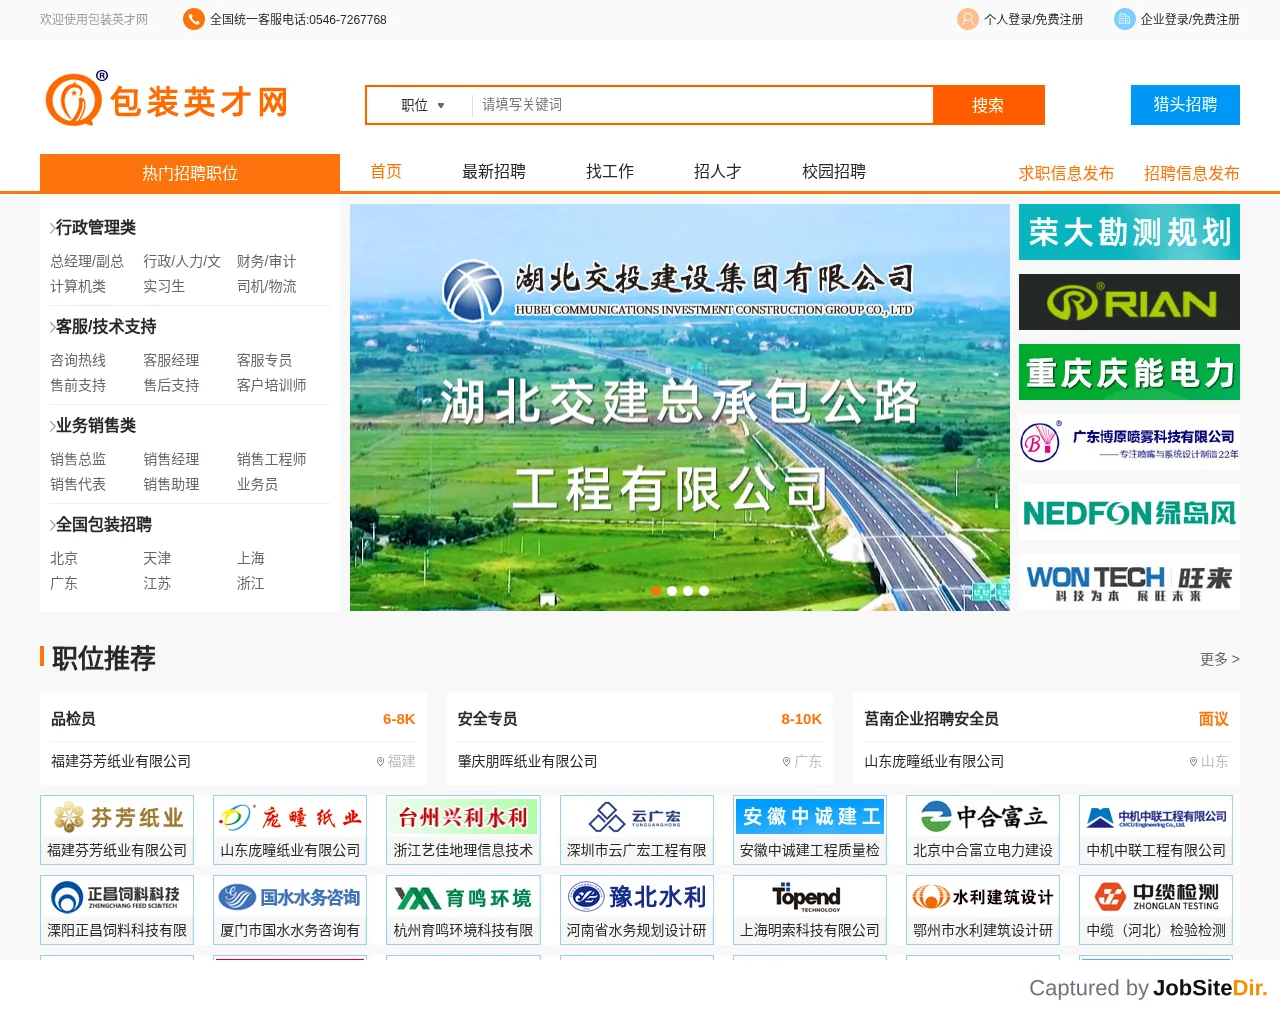The height and width of the screenshot is (1018, 1280).
Task: Open 庞疃纸业 company logo
Action: tap(290, 817)
